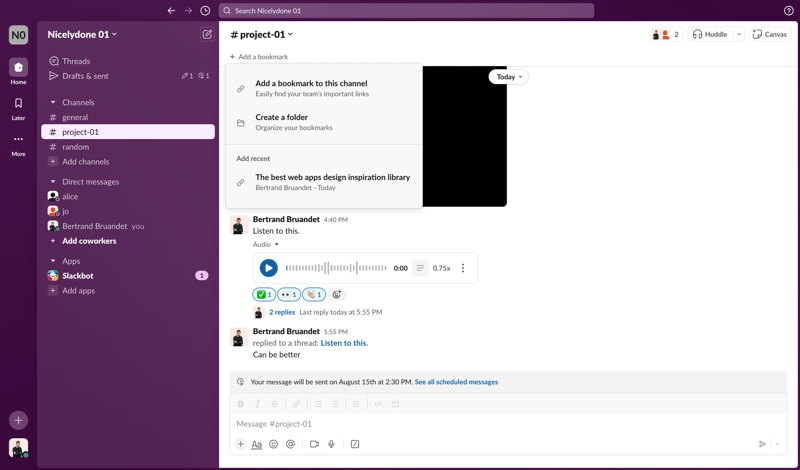
Task: Open the help question mark icon
Action: 788,11
